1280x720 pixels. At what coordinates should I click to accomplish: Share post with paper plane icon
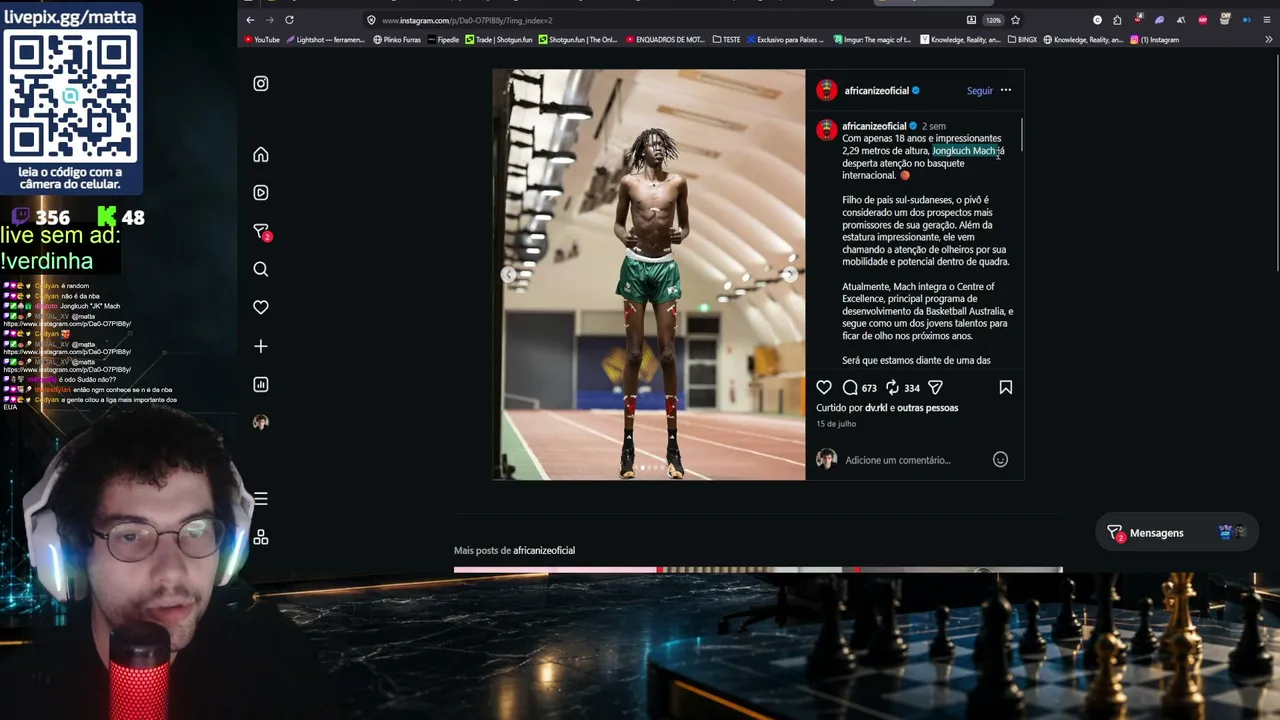(x=936, y=387)
